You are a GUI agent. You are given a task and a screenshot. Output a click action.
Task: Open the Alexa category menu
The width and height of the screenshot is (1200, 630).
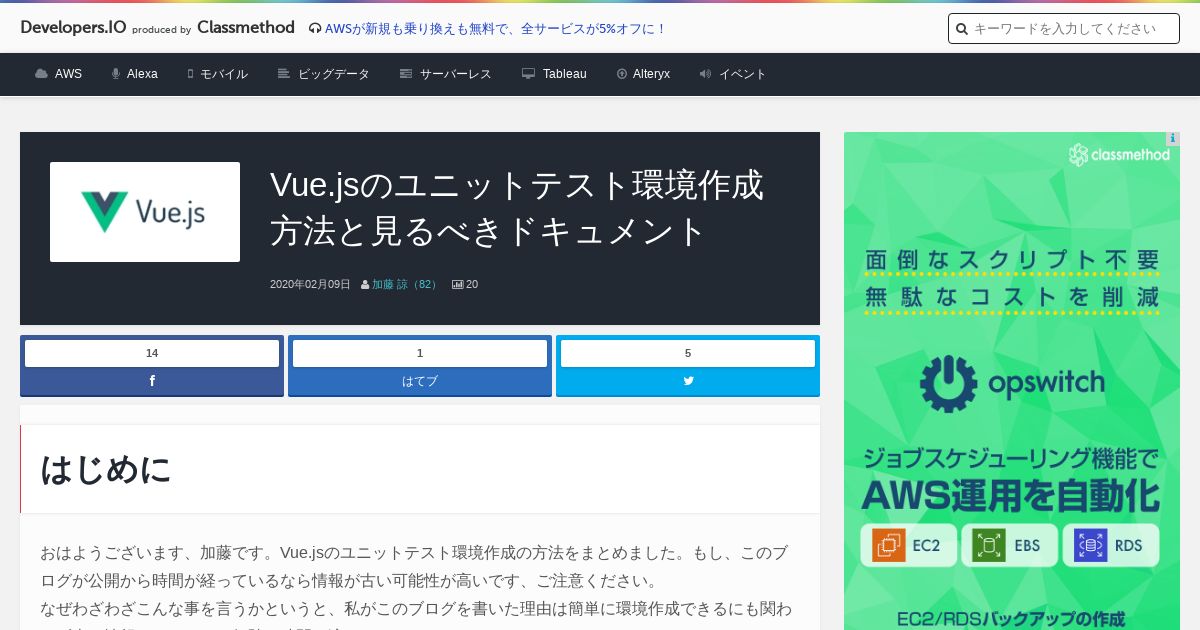pyautogui.click(x=142, y=74)
